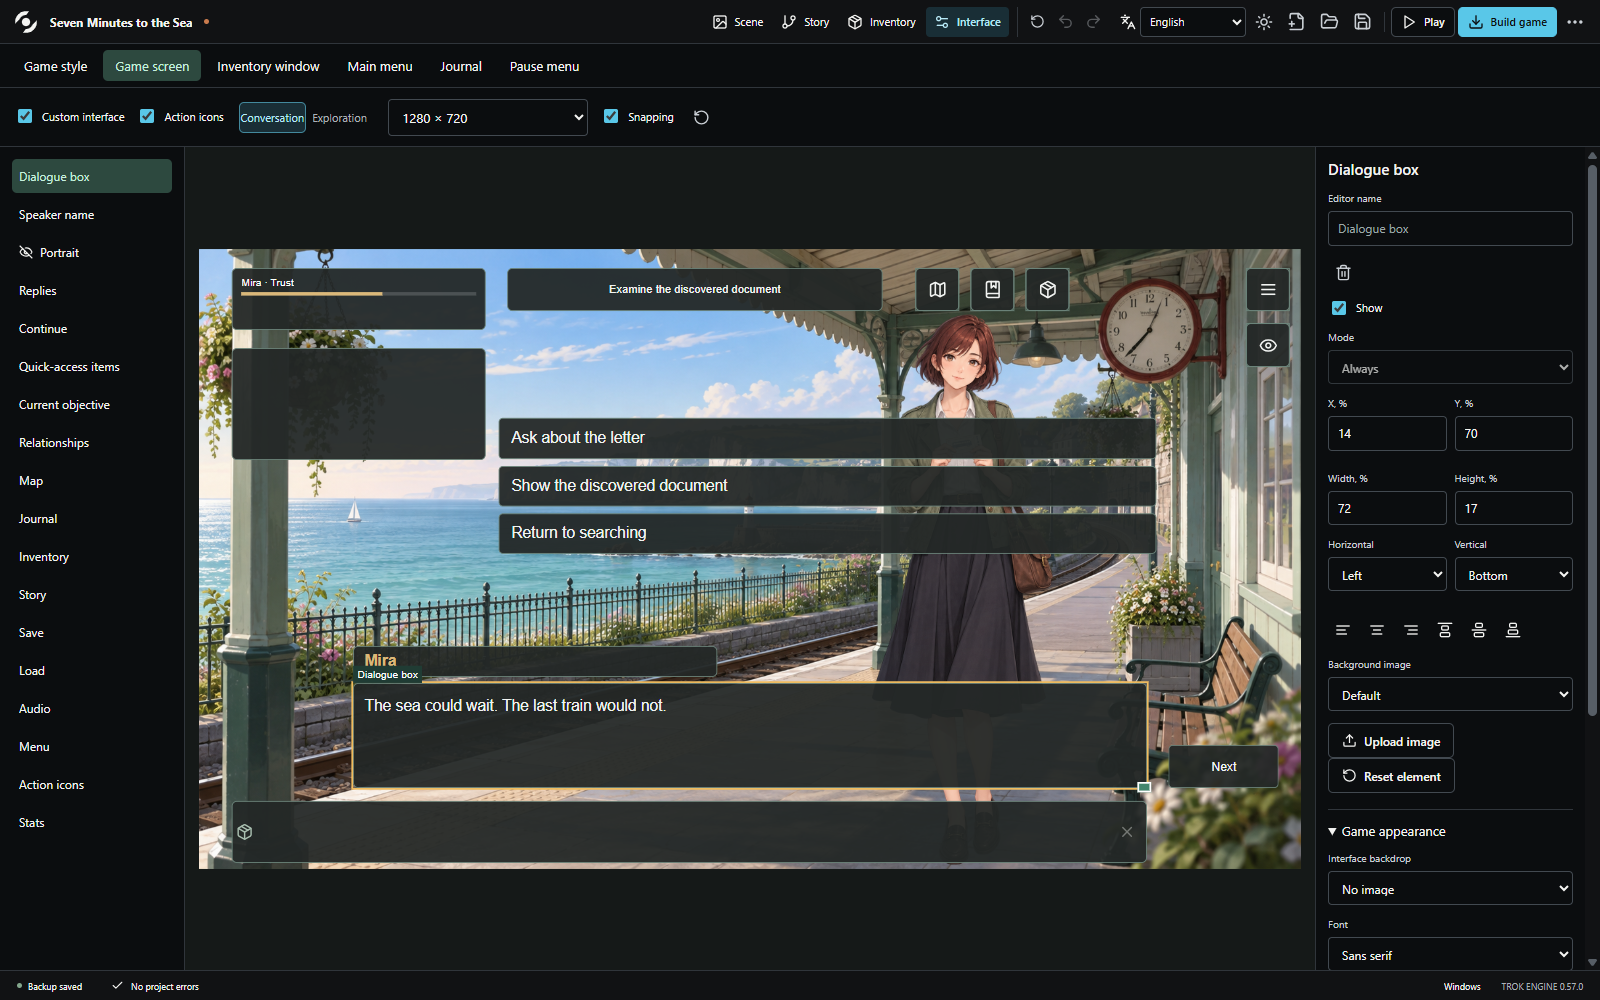1600x1000 pixels.
Task: Uncheck the Show checkbox
Action: (1339, 308)
